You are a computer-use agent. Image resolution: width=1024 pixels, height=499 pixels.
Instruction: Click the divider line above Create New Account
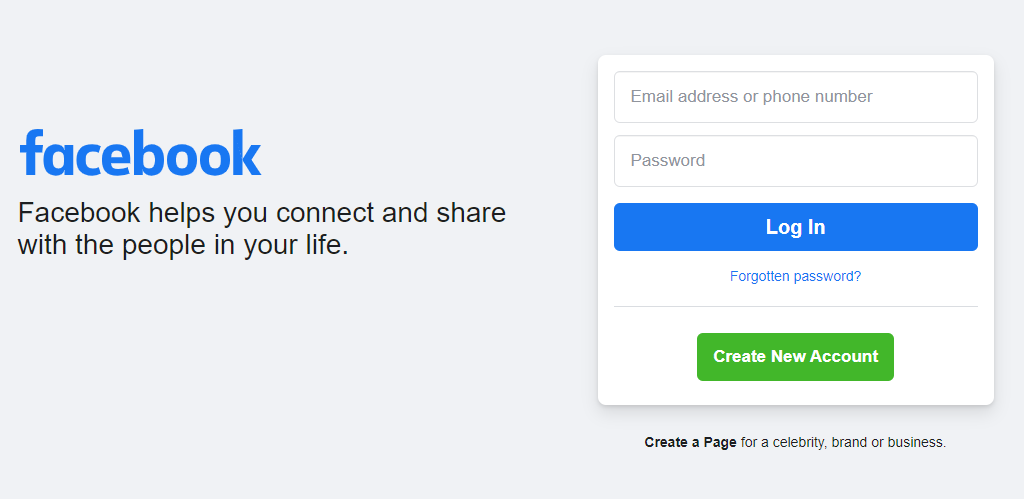click(795, 306)
